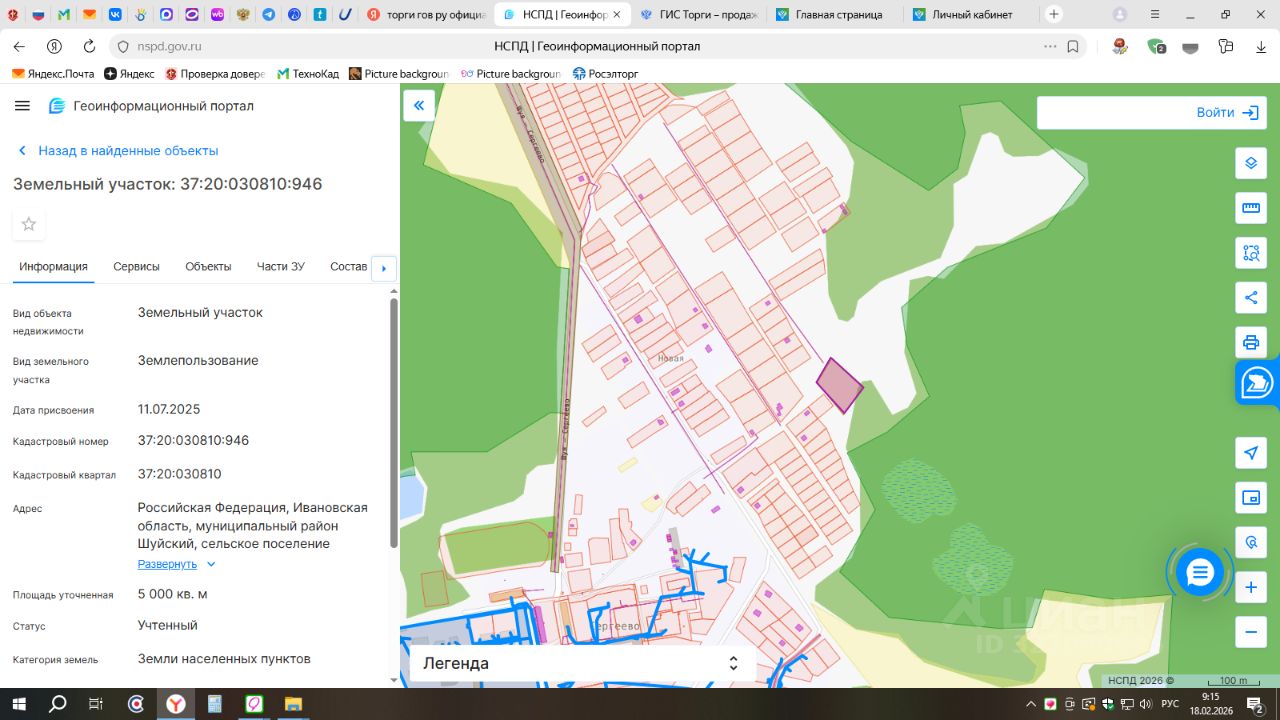Select cadastral quarter 37:20:030810 value

click(180, 474)
